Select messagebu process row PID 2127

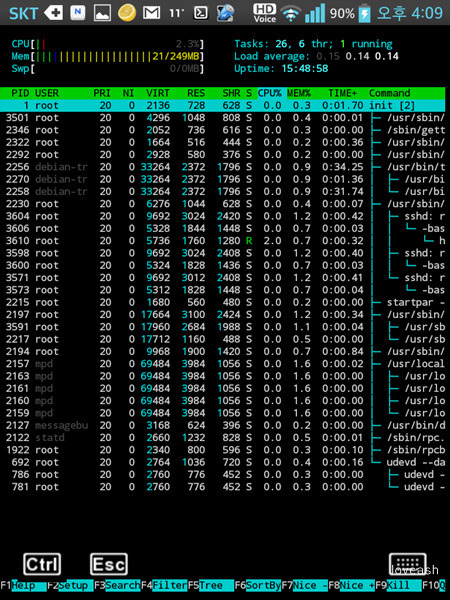point(223,425)
